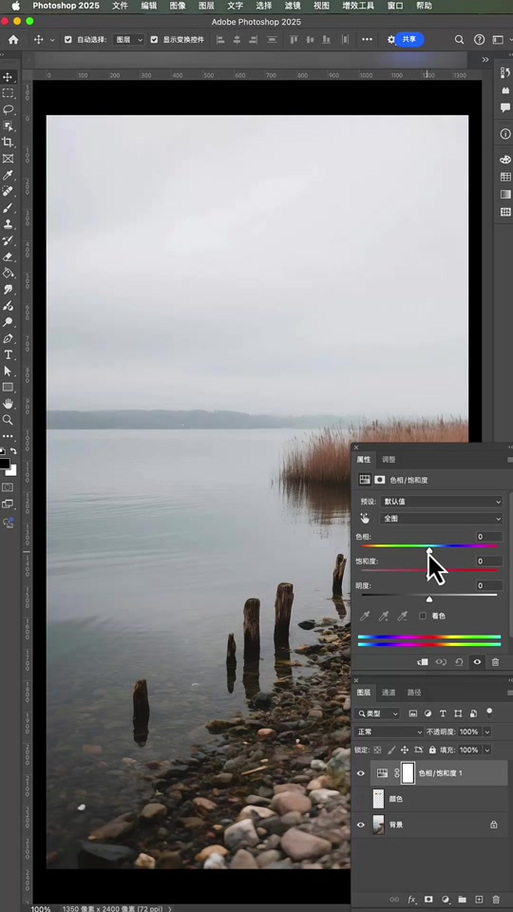Select the Hand tool
This screenshot has height=912, width=513.
click(8, 403)
